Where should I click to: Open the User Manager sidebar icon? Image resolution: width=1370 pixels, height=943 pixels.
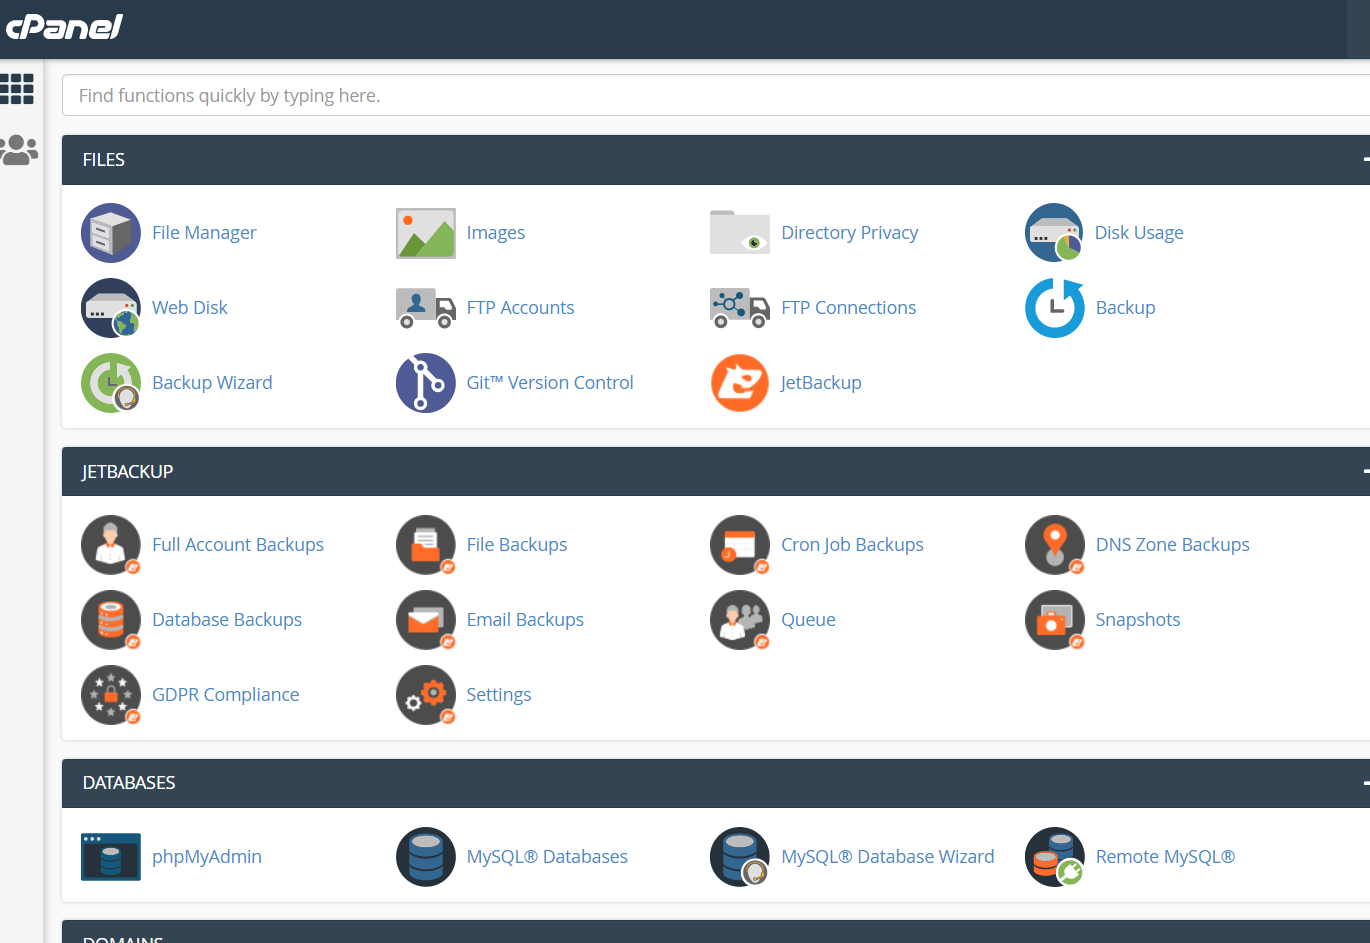point(19,150)
